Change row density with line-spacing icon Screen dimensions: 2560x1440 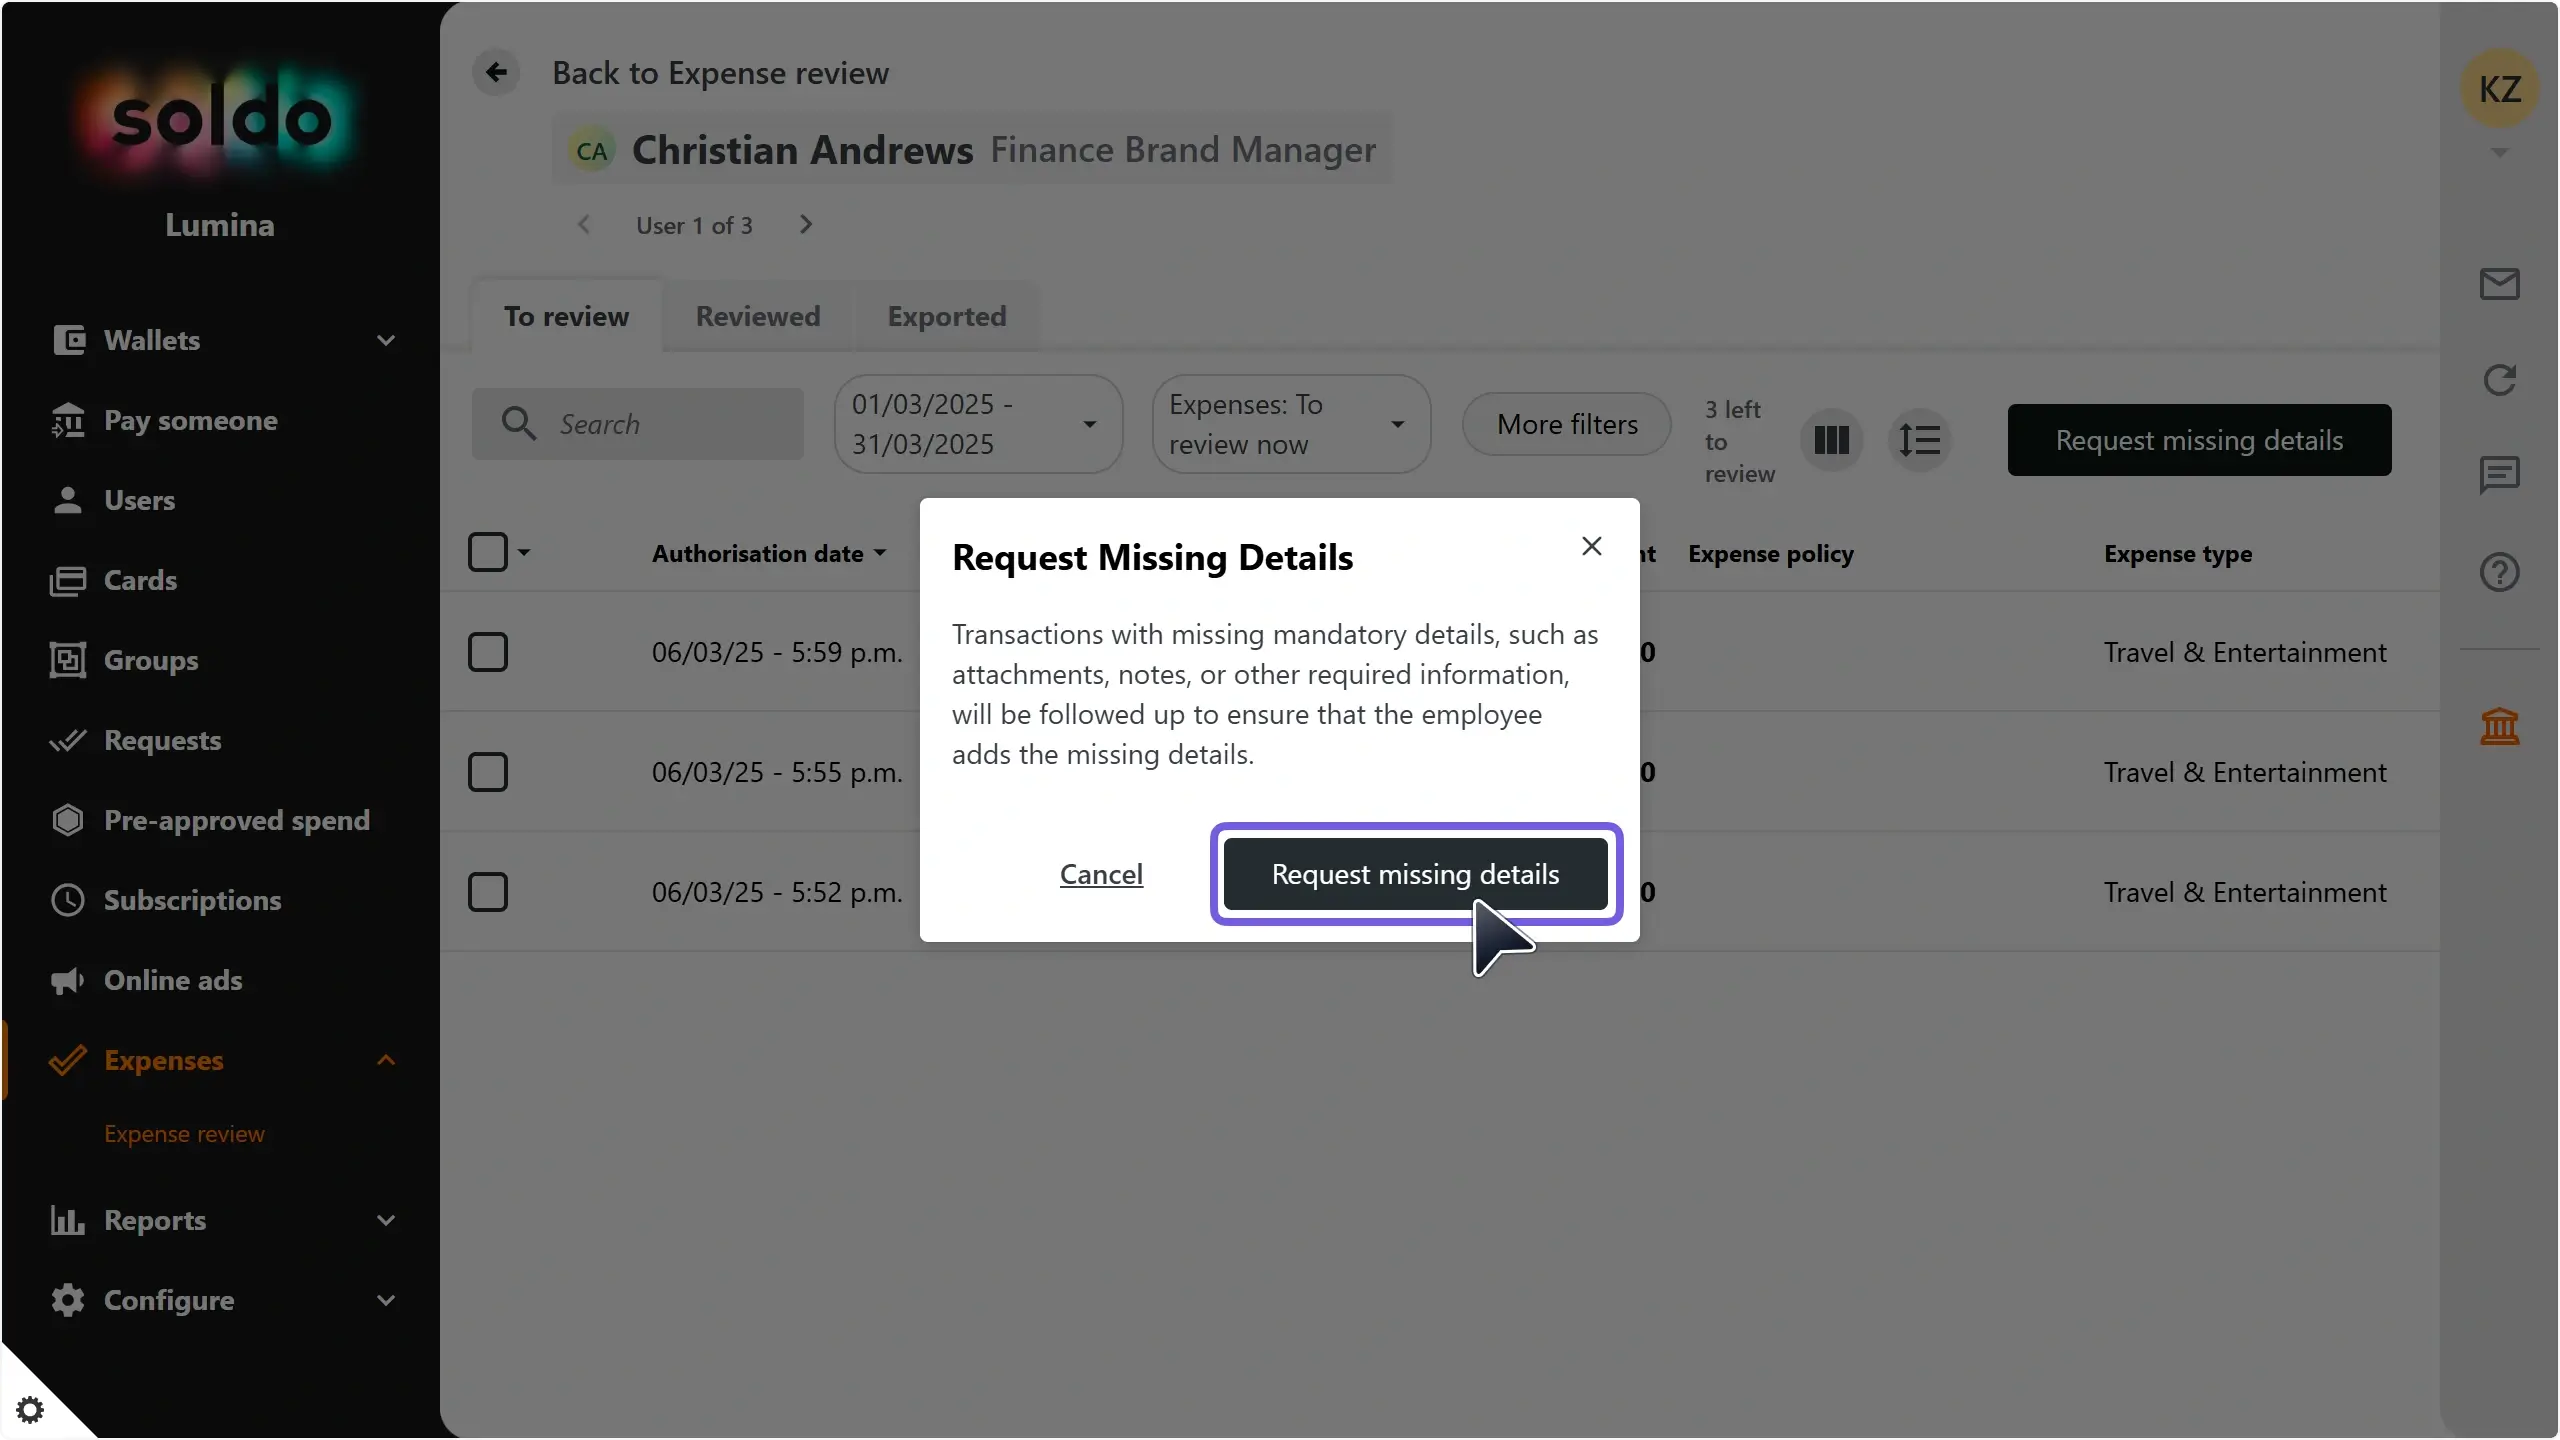click(1919, 440)
